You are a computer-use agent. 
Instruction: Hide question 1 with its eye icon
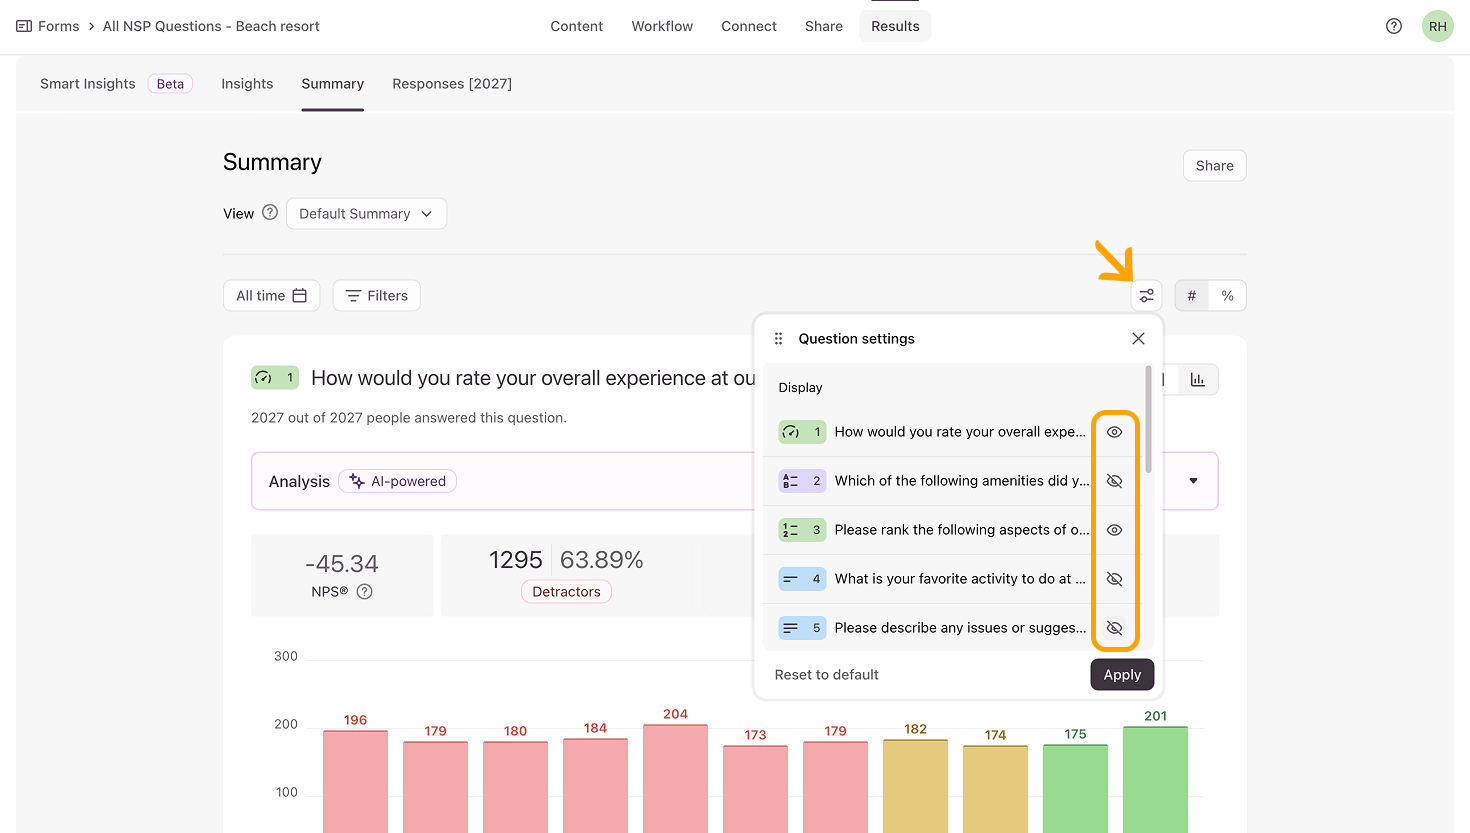(1114, 432)
